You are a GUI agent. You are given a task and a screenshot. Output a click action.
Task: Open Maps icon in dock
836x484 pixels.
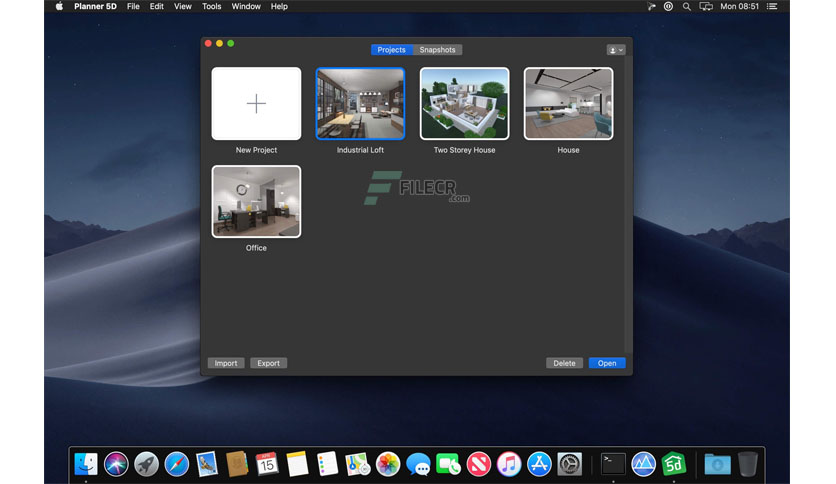358,464
